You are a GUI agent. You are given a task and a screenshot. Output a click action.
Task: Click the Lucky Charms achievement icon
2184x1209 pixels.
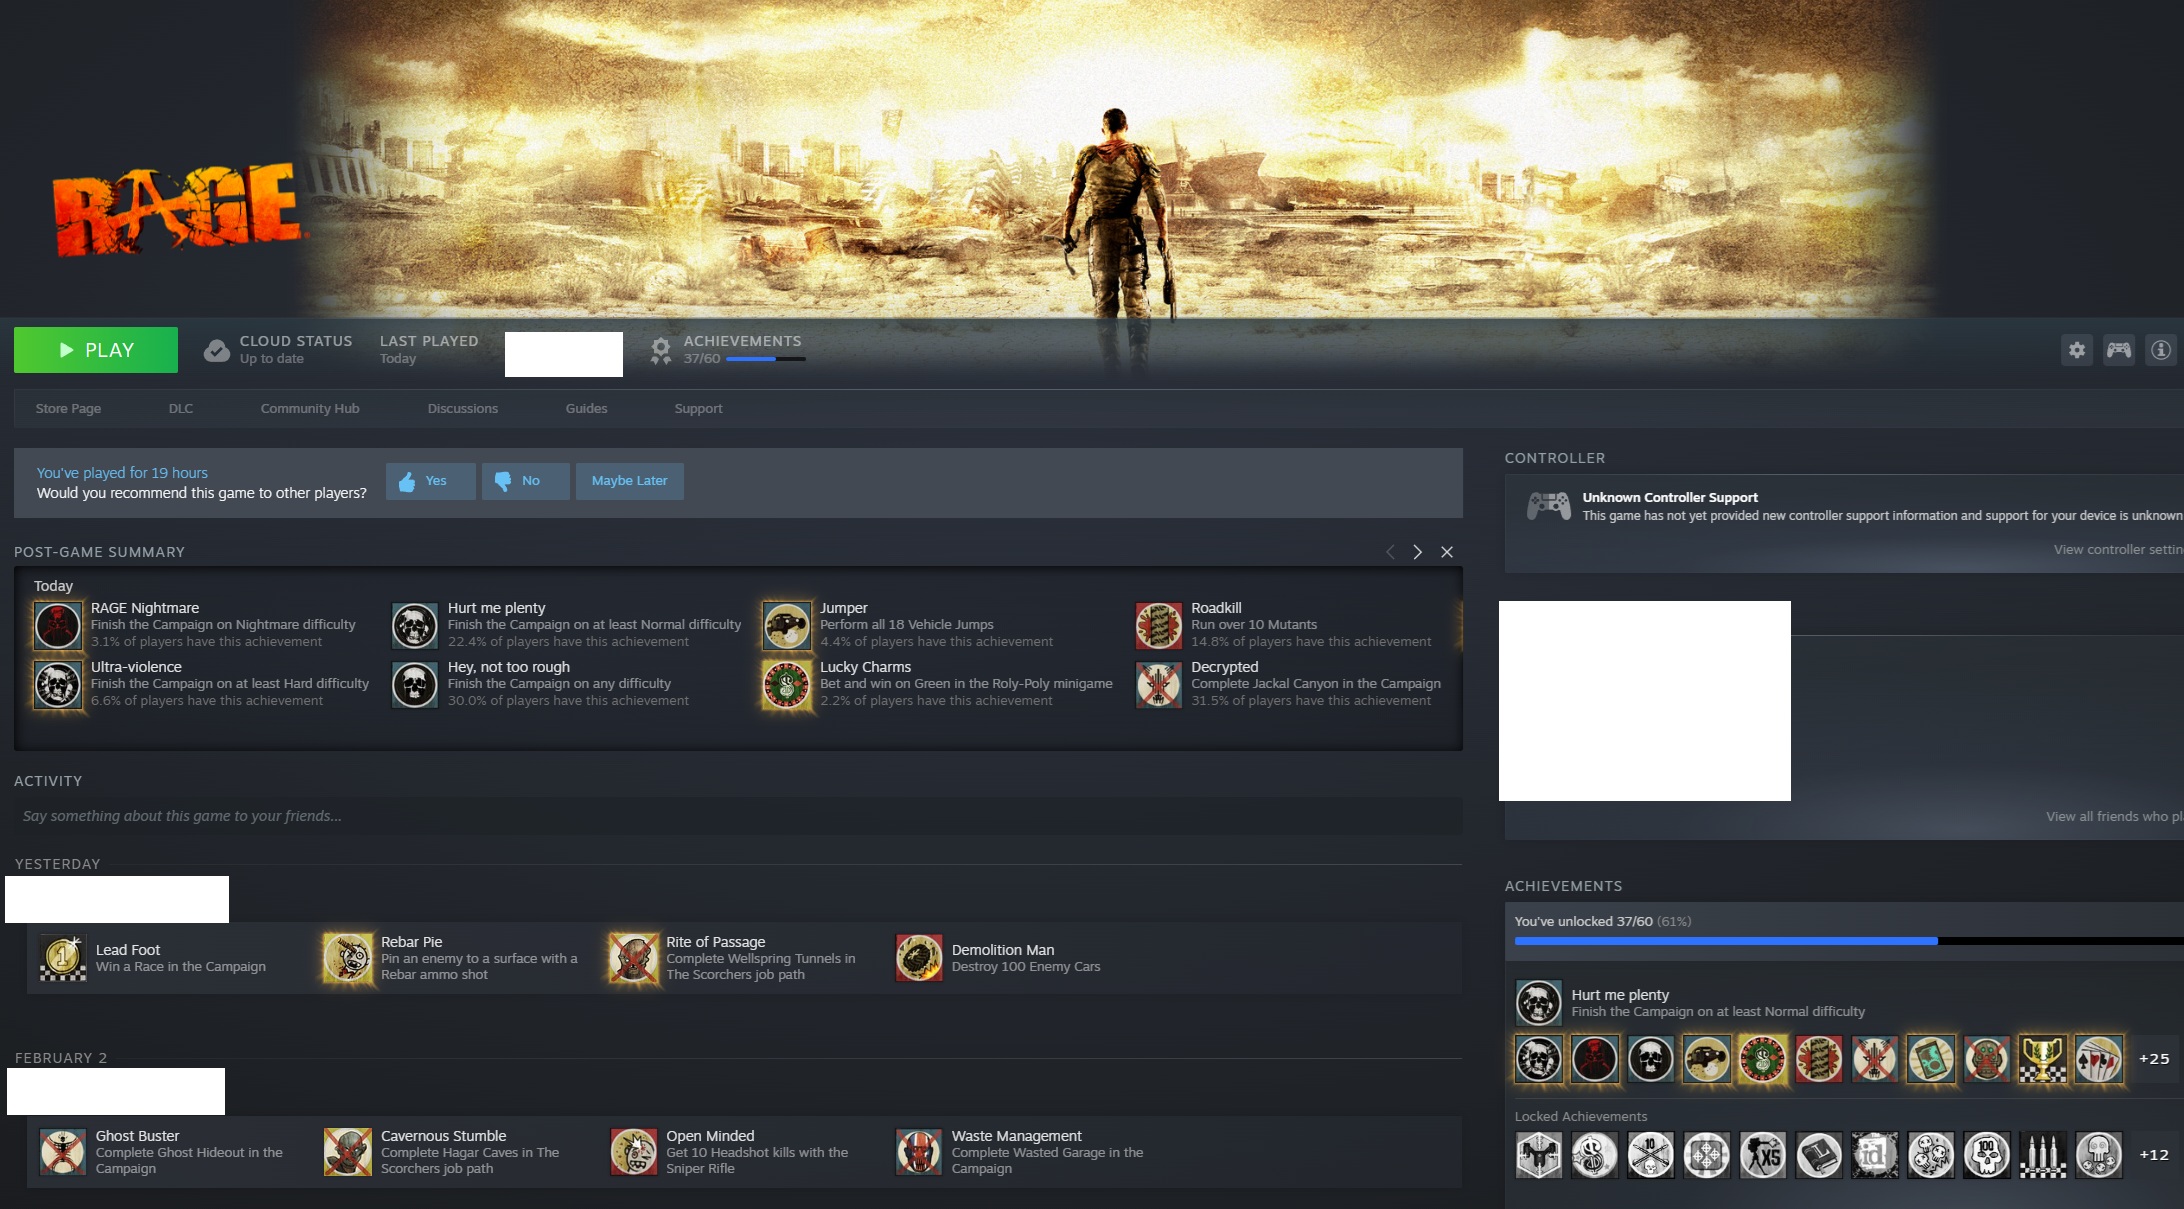[787, 685]
